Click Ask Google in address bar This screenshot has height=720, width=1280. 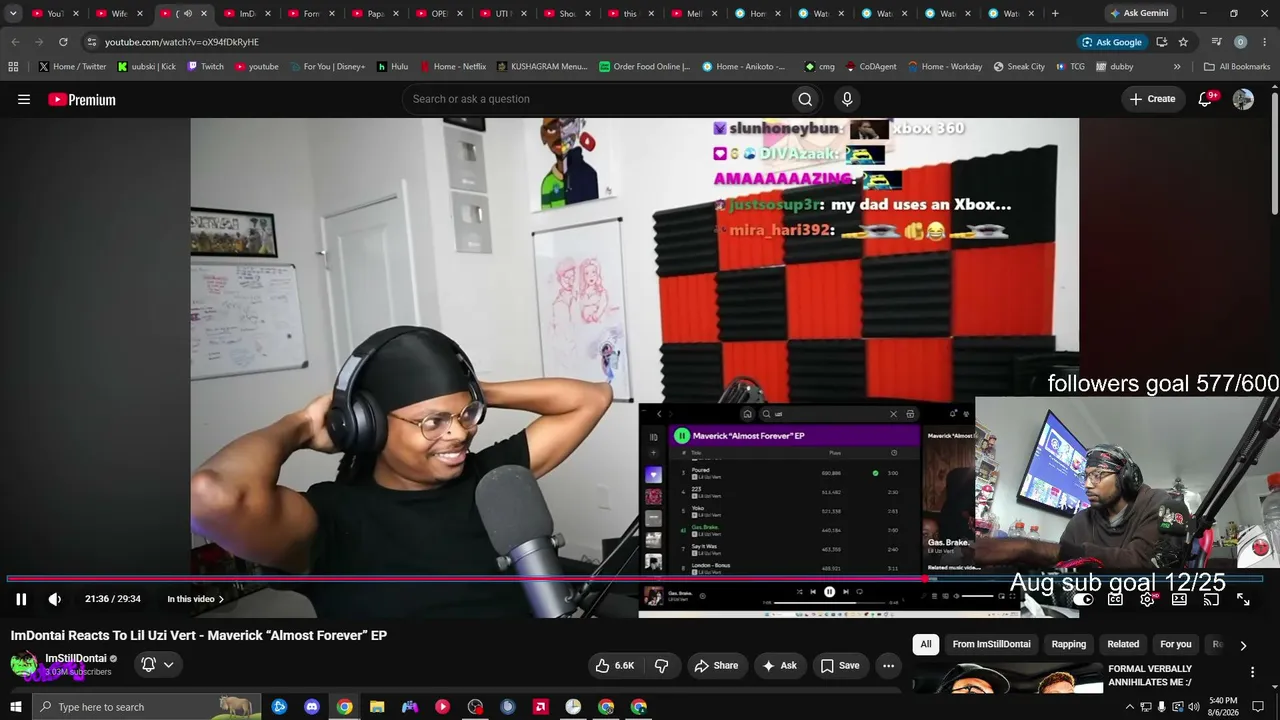[1111, 42]
